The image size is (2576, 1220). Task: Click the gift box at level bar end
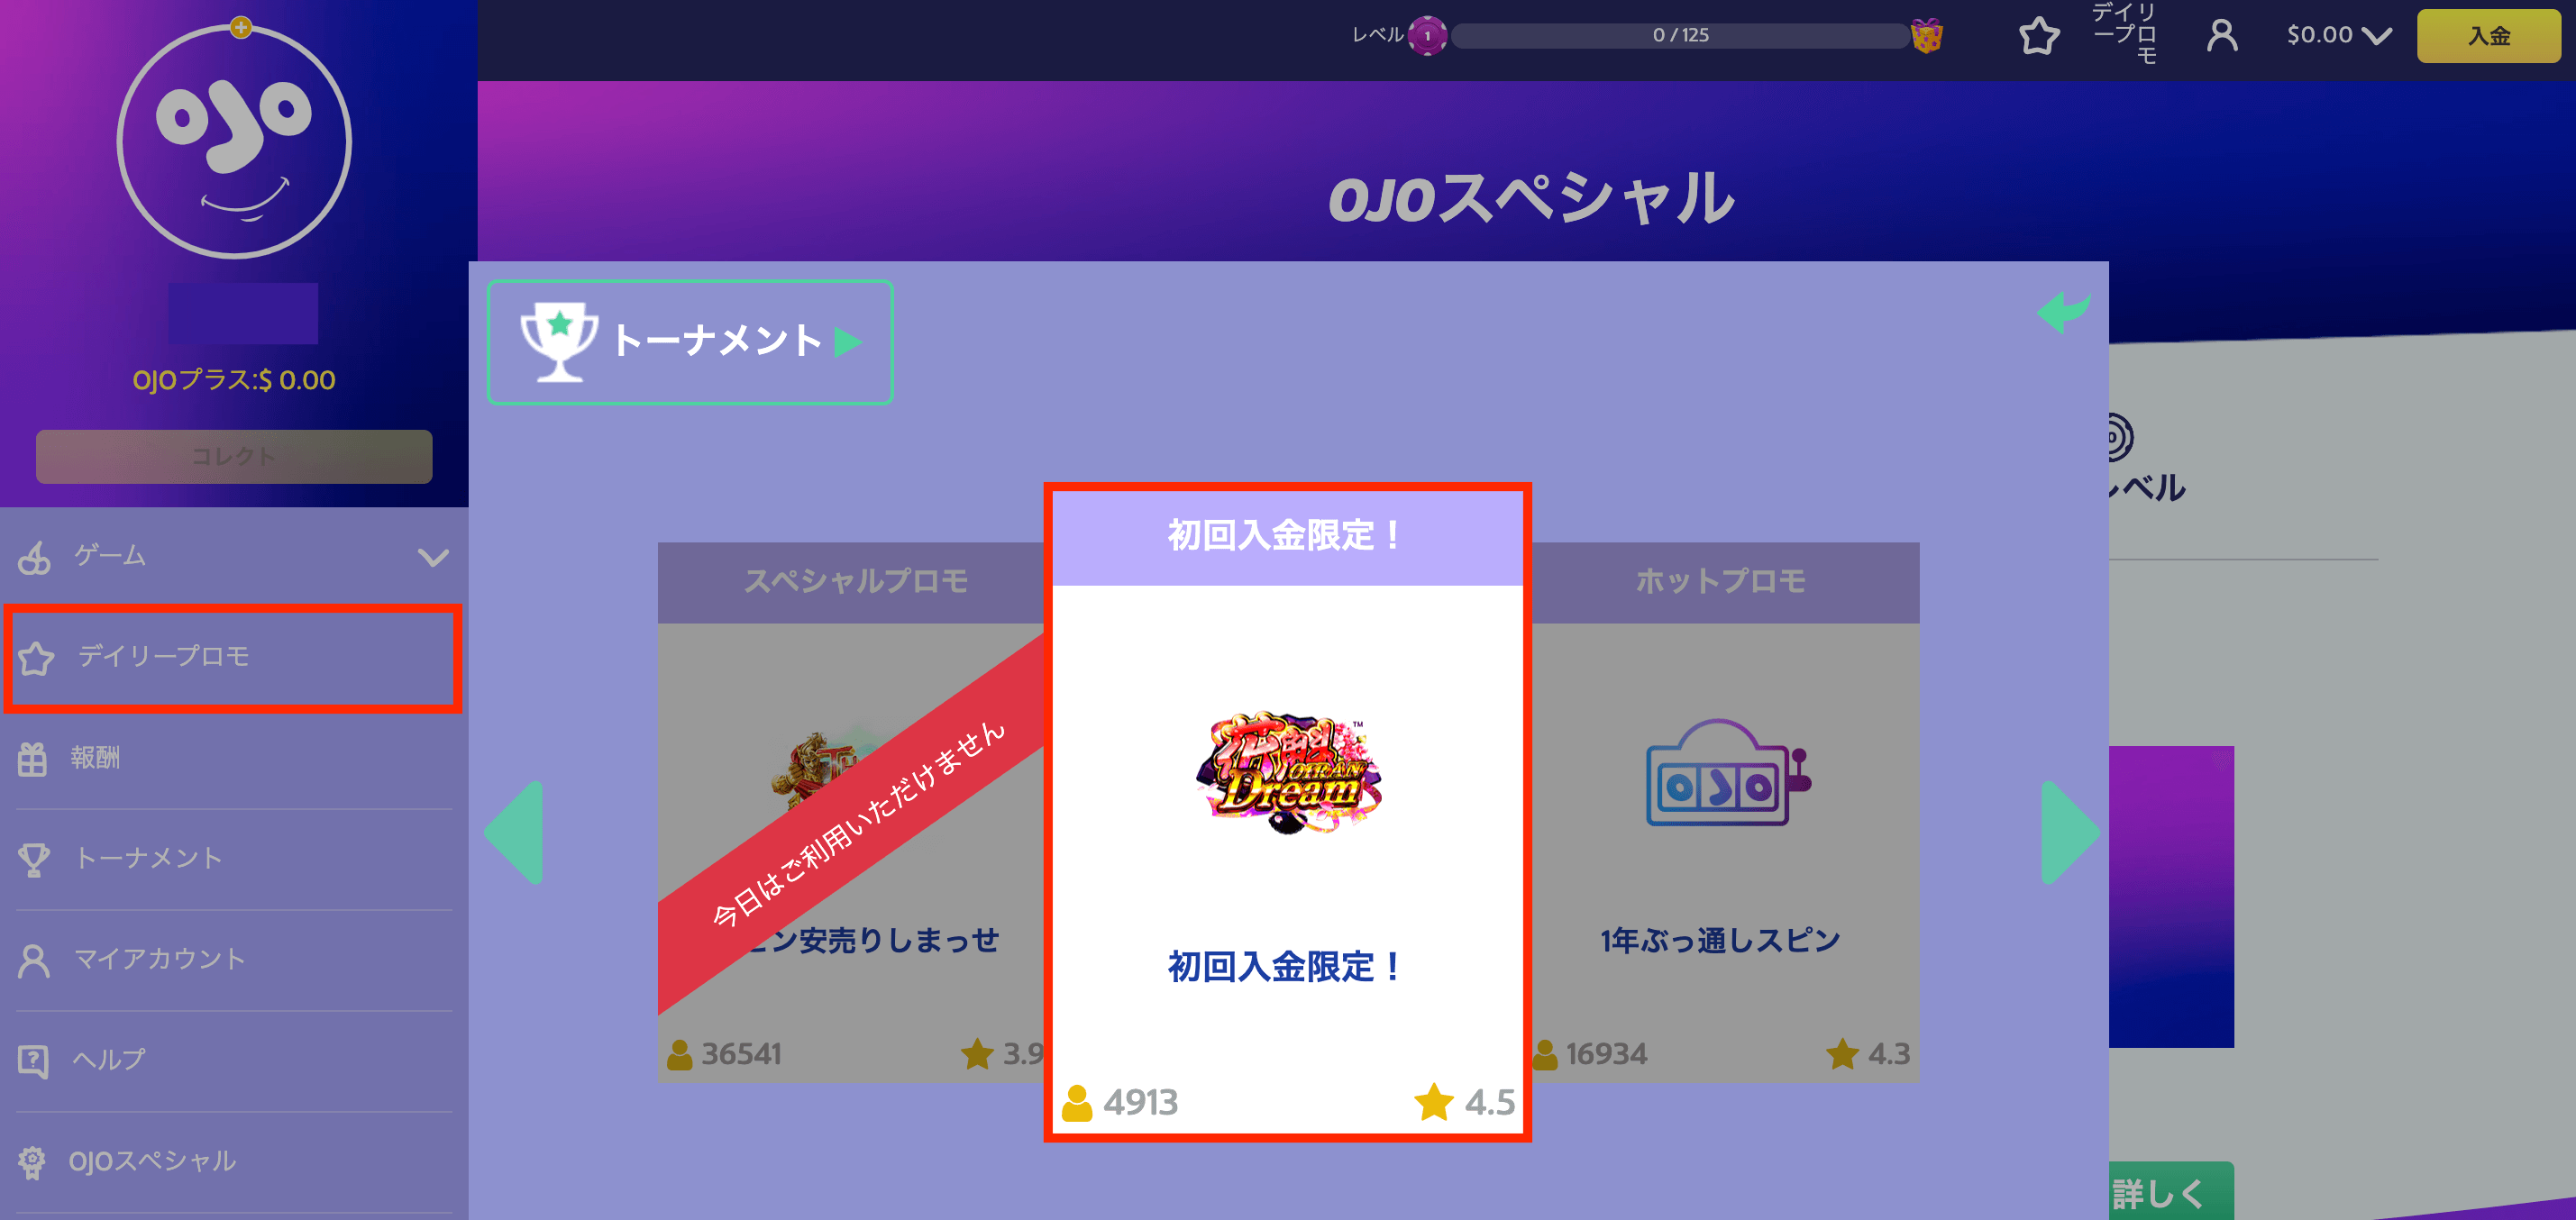coord(1926,36)
